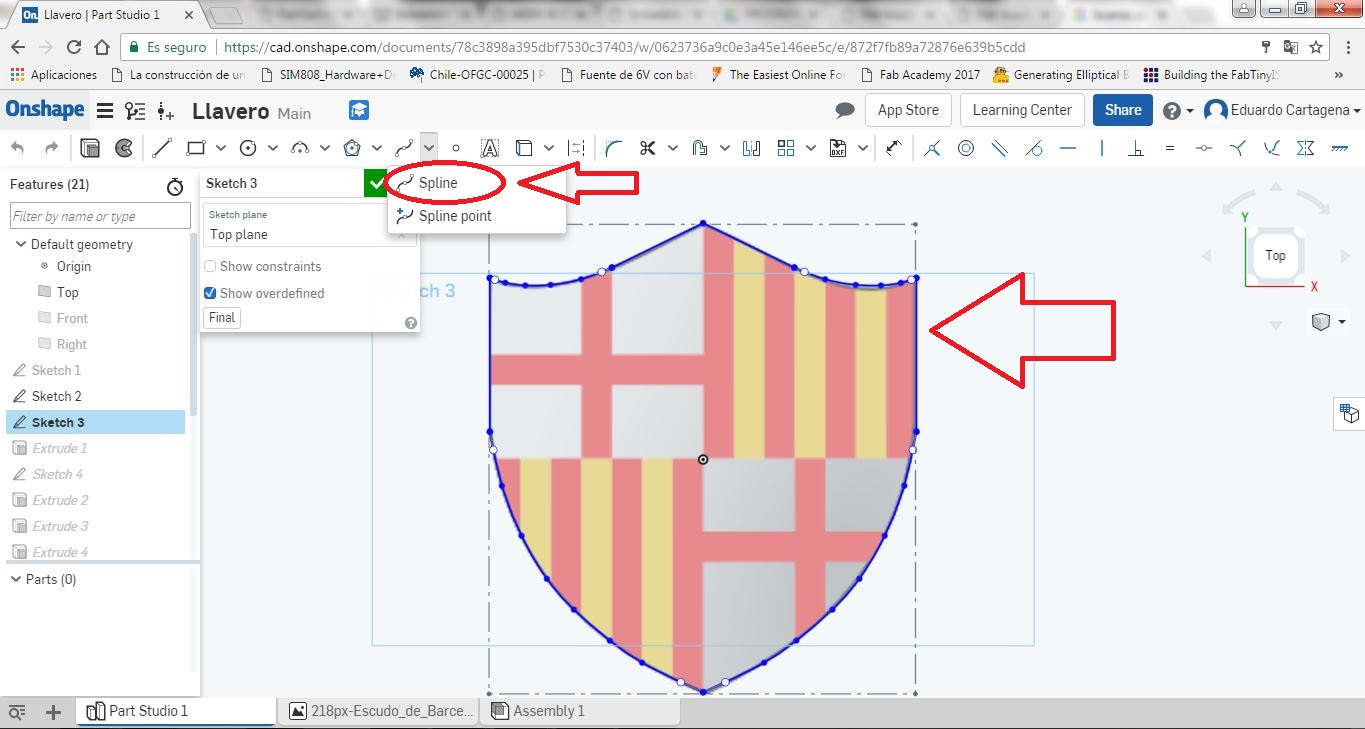Switch to the Assembly 1 tab

pos(580,711)
